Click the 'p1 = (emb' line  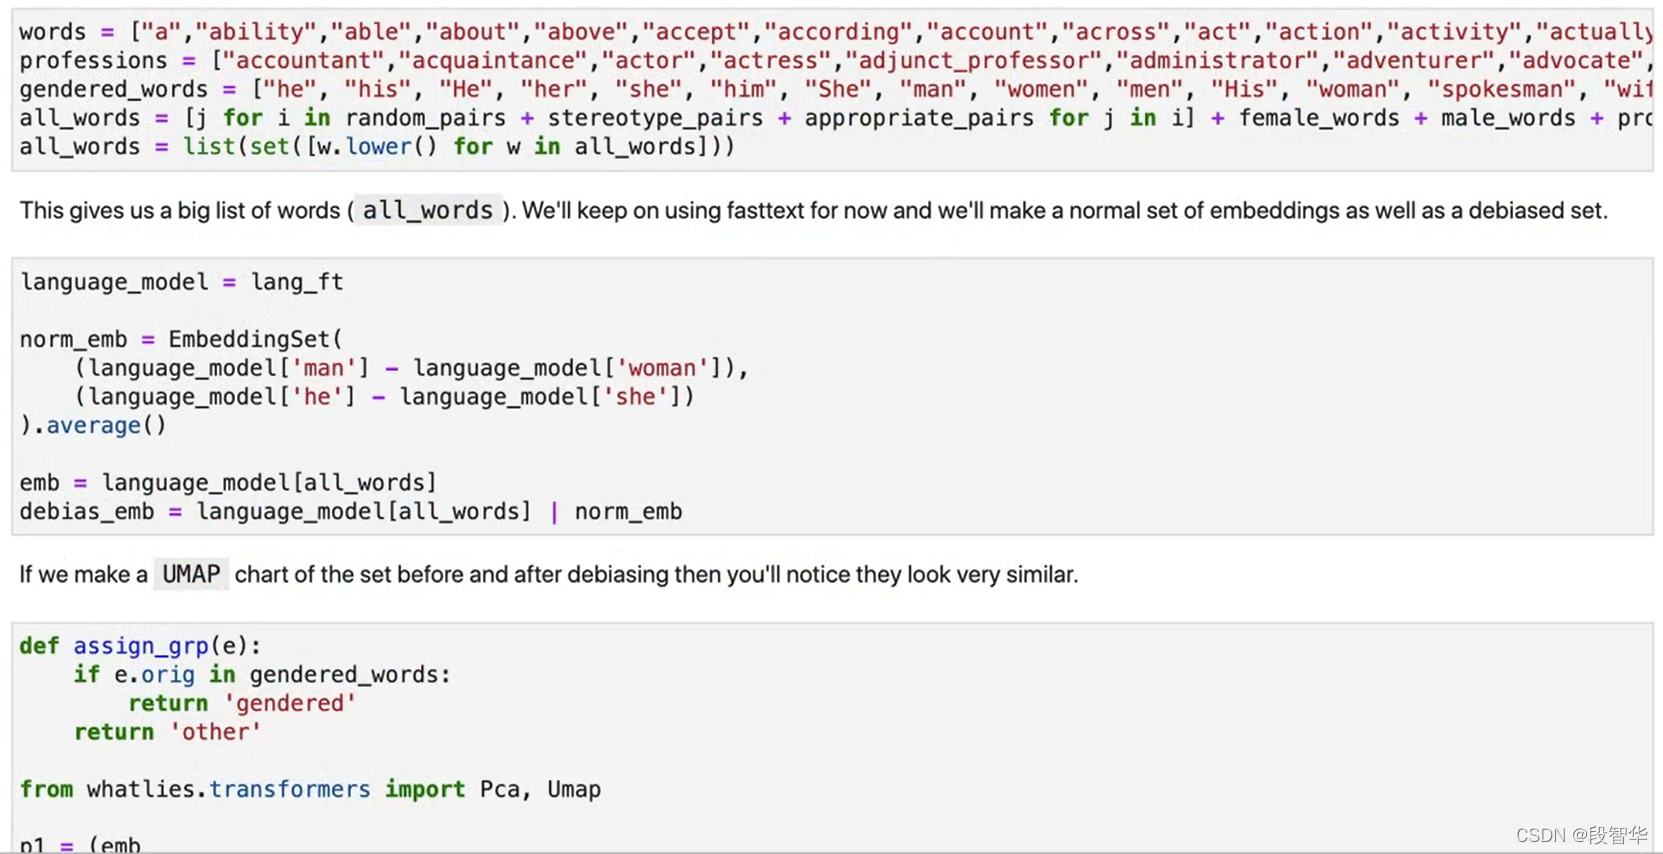80,845
